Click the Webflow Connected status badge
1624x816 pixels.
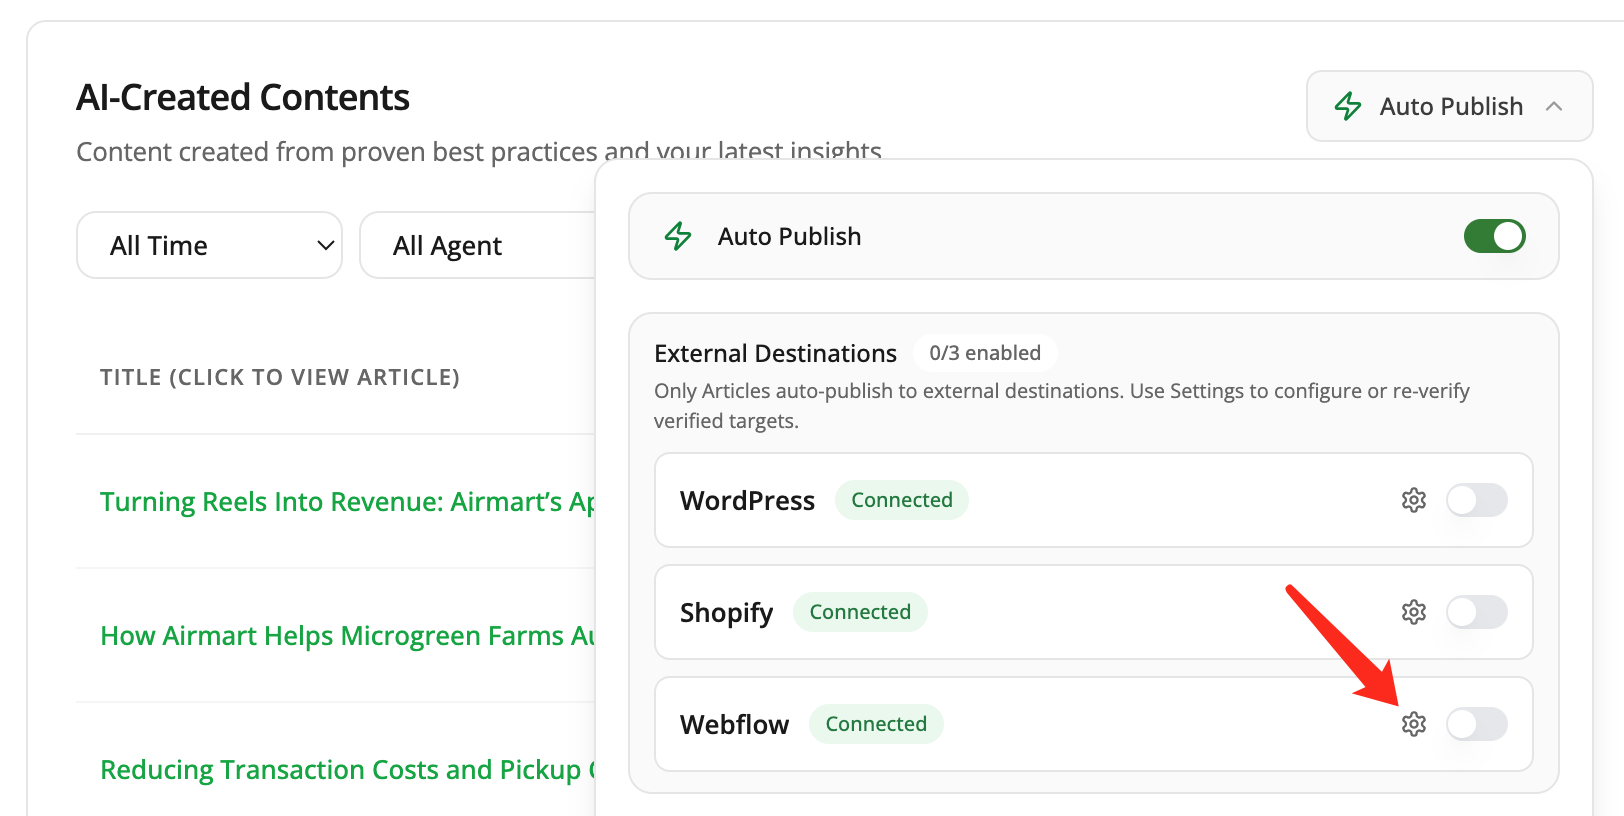[876, 724]
